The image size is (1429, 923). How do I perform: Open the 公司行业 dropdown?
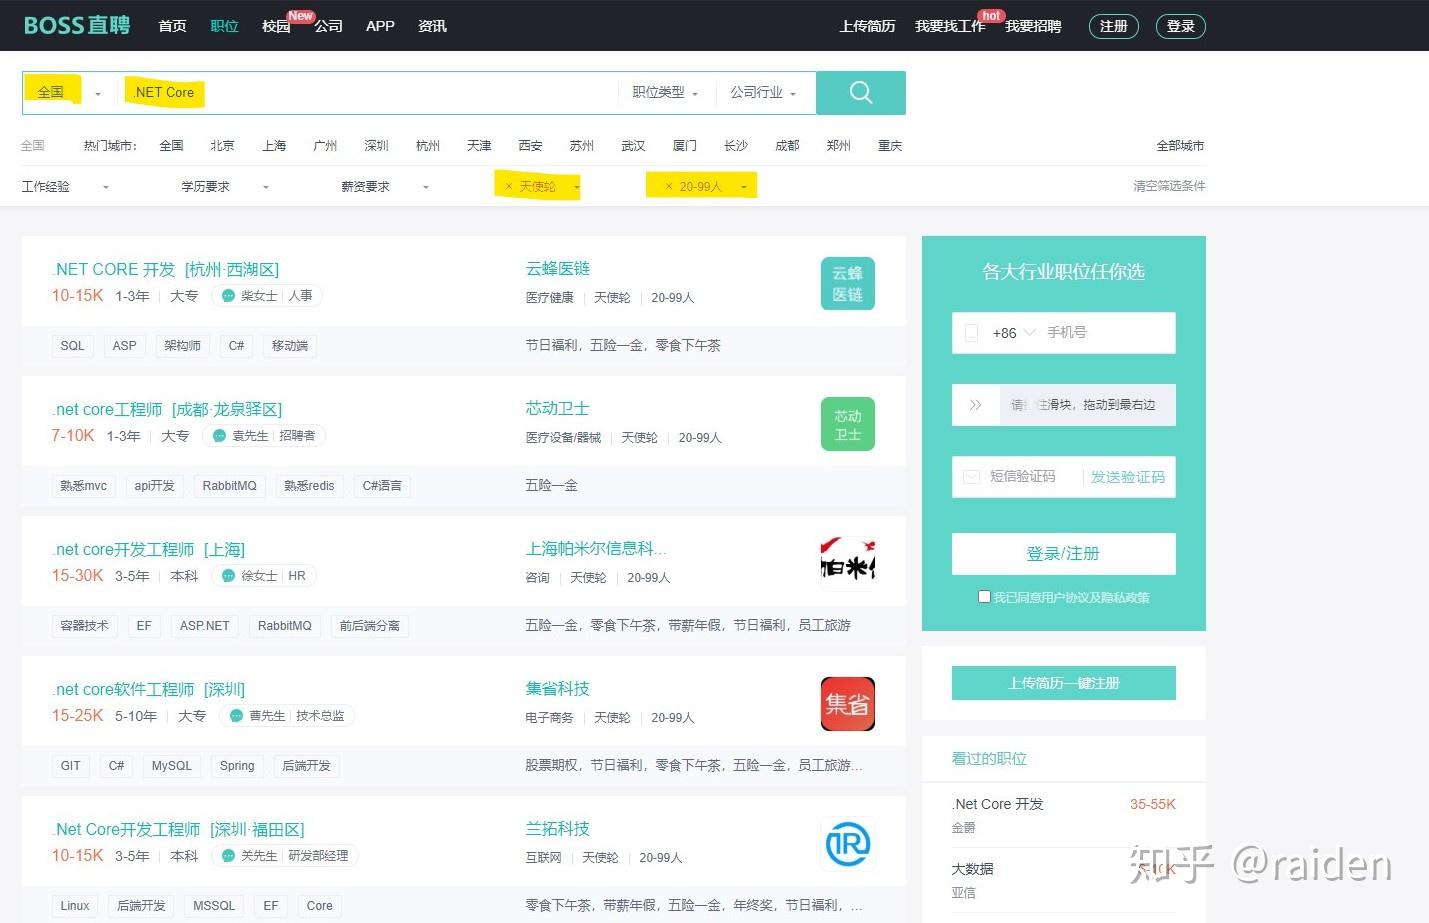pos(763,92)
